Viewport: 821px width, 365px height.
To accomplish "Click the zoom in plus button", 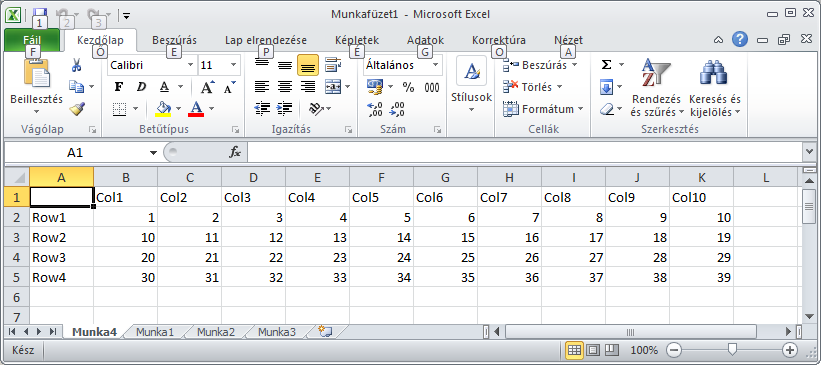I will (789, 350).
